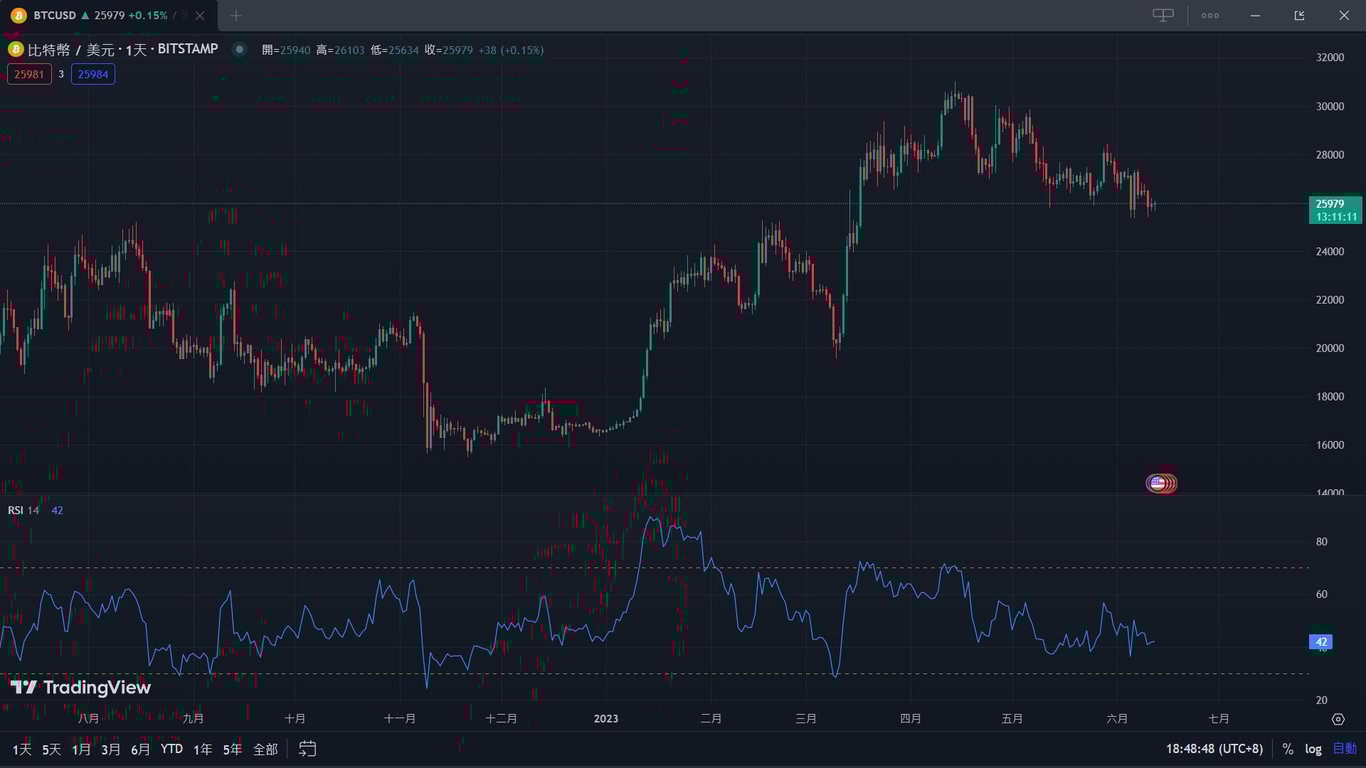Select the BTCUSD chart tab
The height and width of the screenshot is (768, 1366).
(108, 16)
